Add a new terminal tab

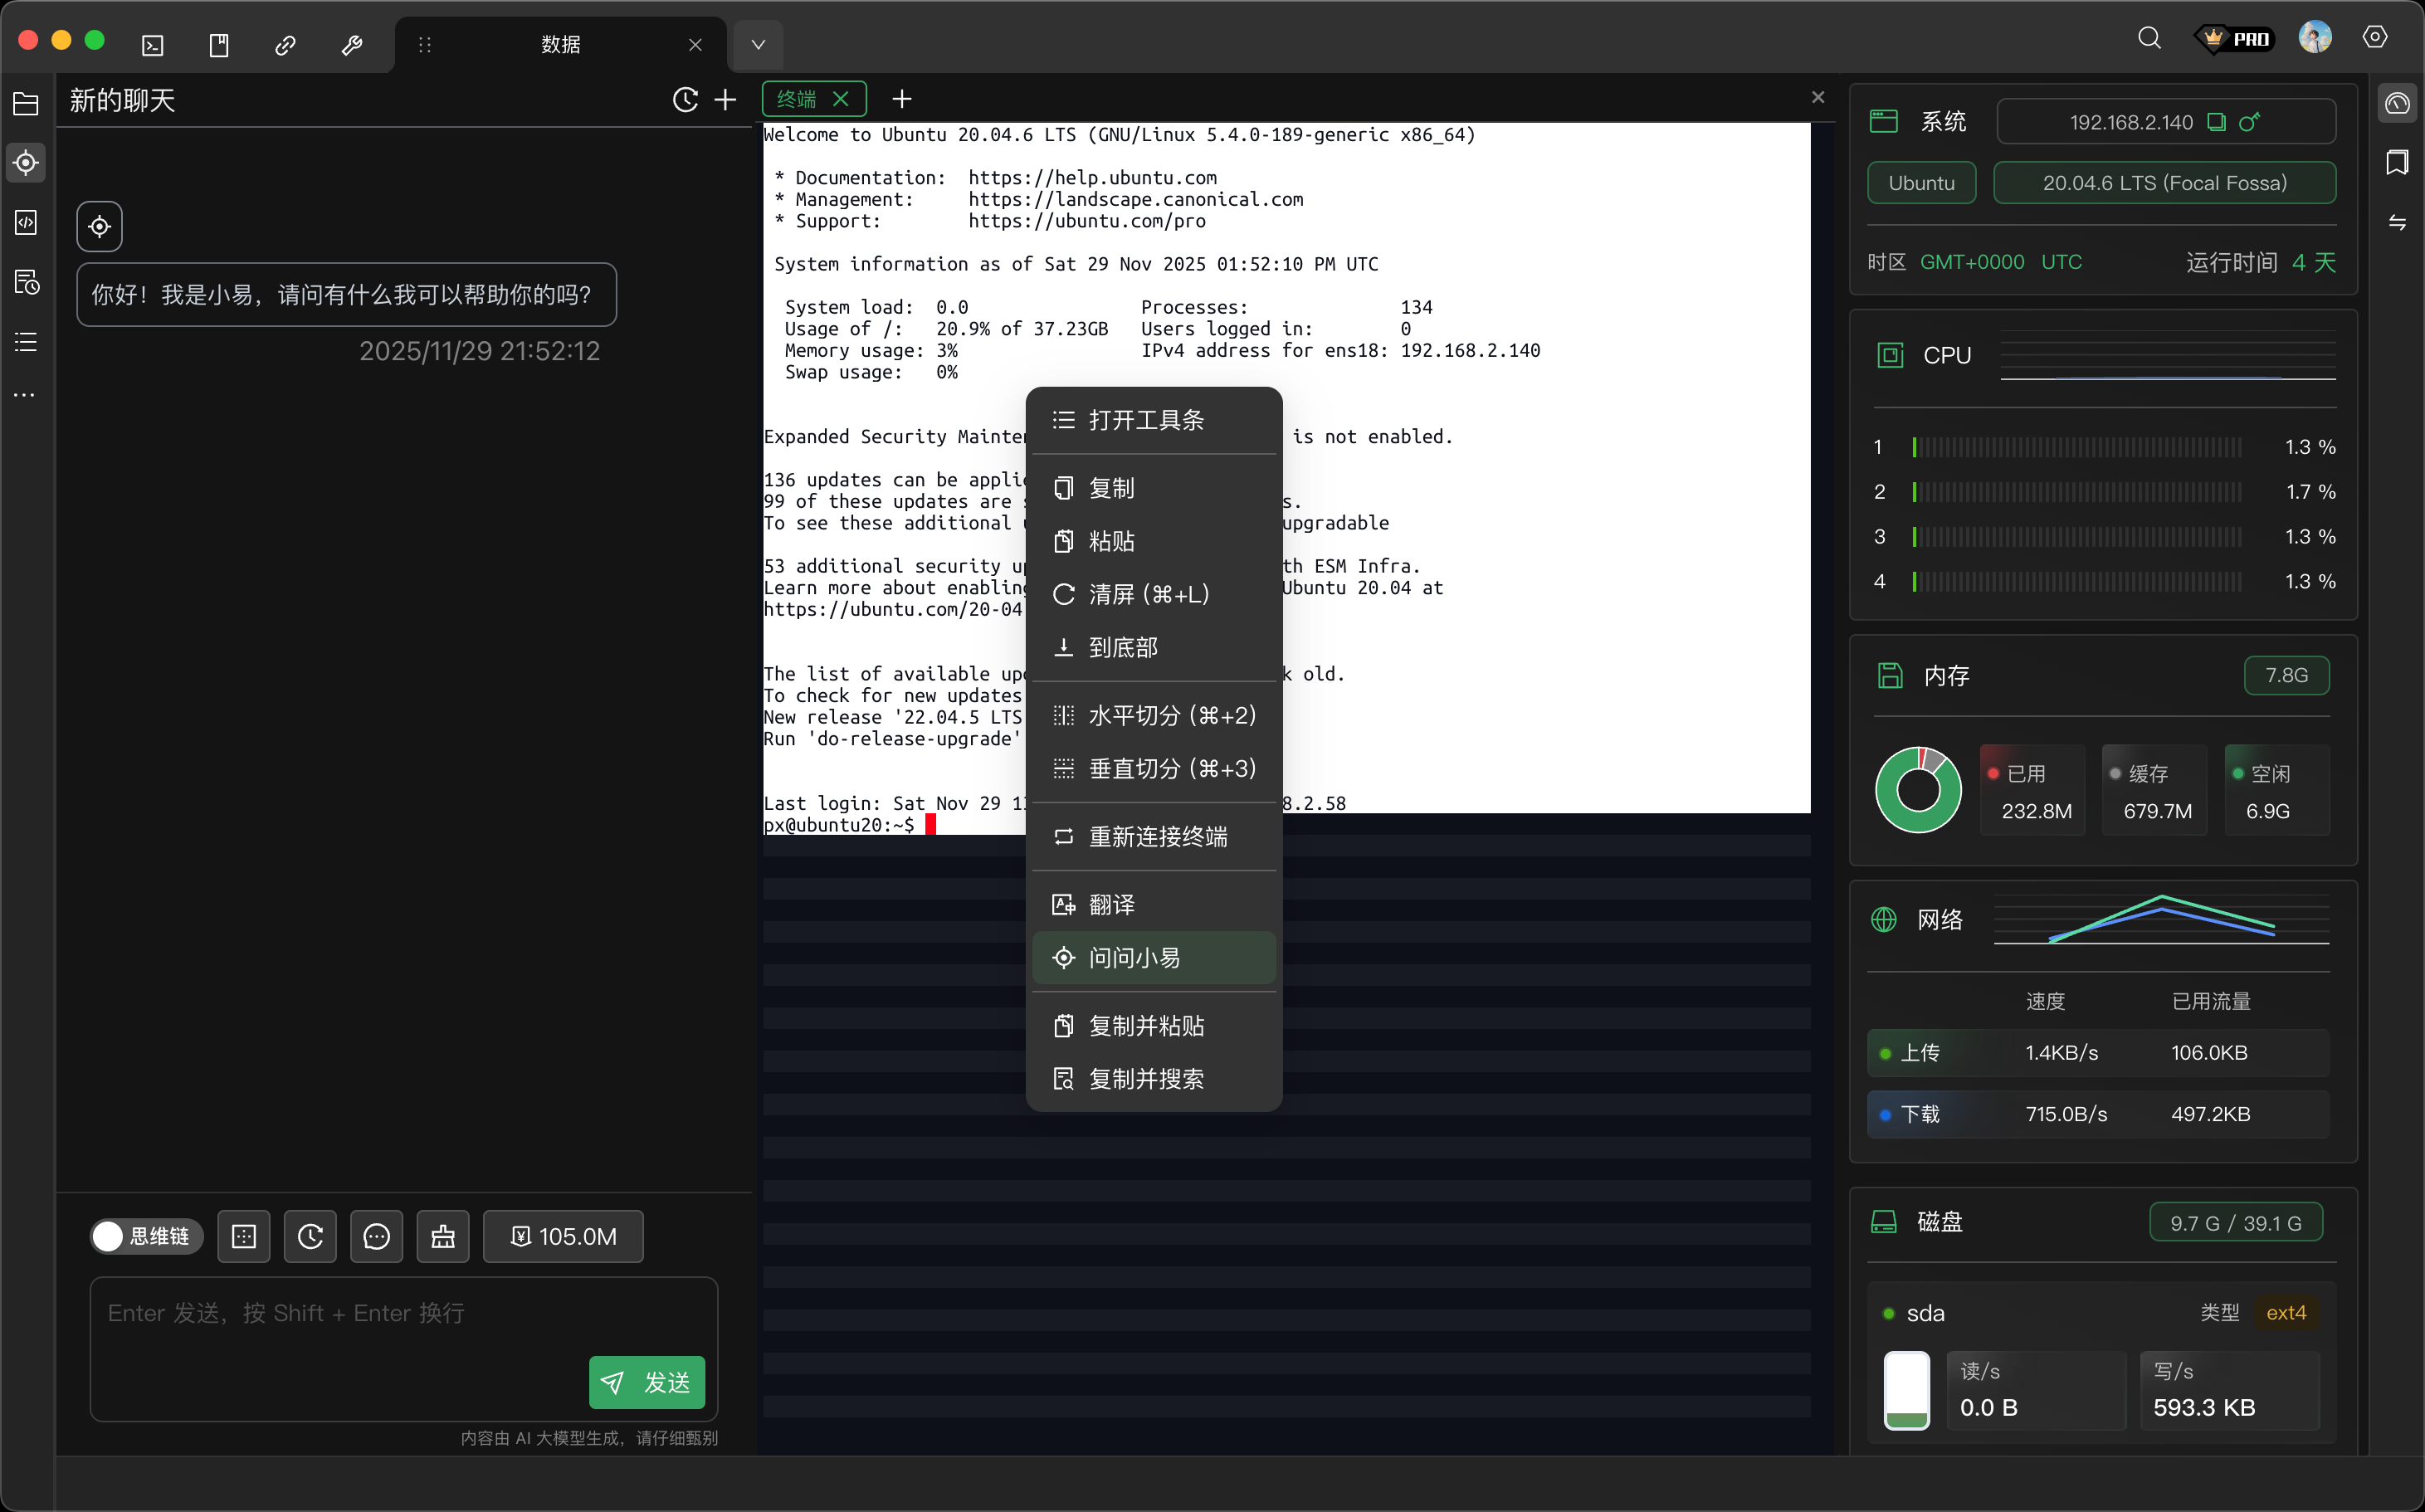(902, 99)
